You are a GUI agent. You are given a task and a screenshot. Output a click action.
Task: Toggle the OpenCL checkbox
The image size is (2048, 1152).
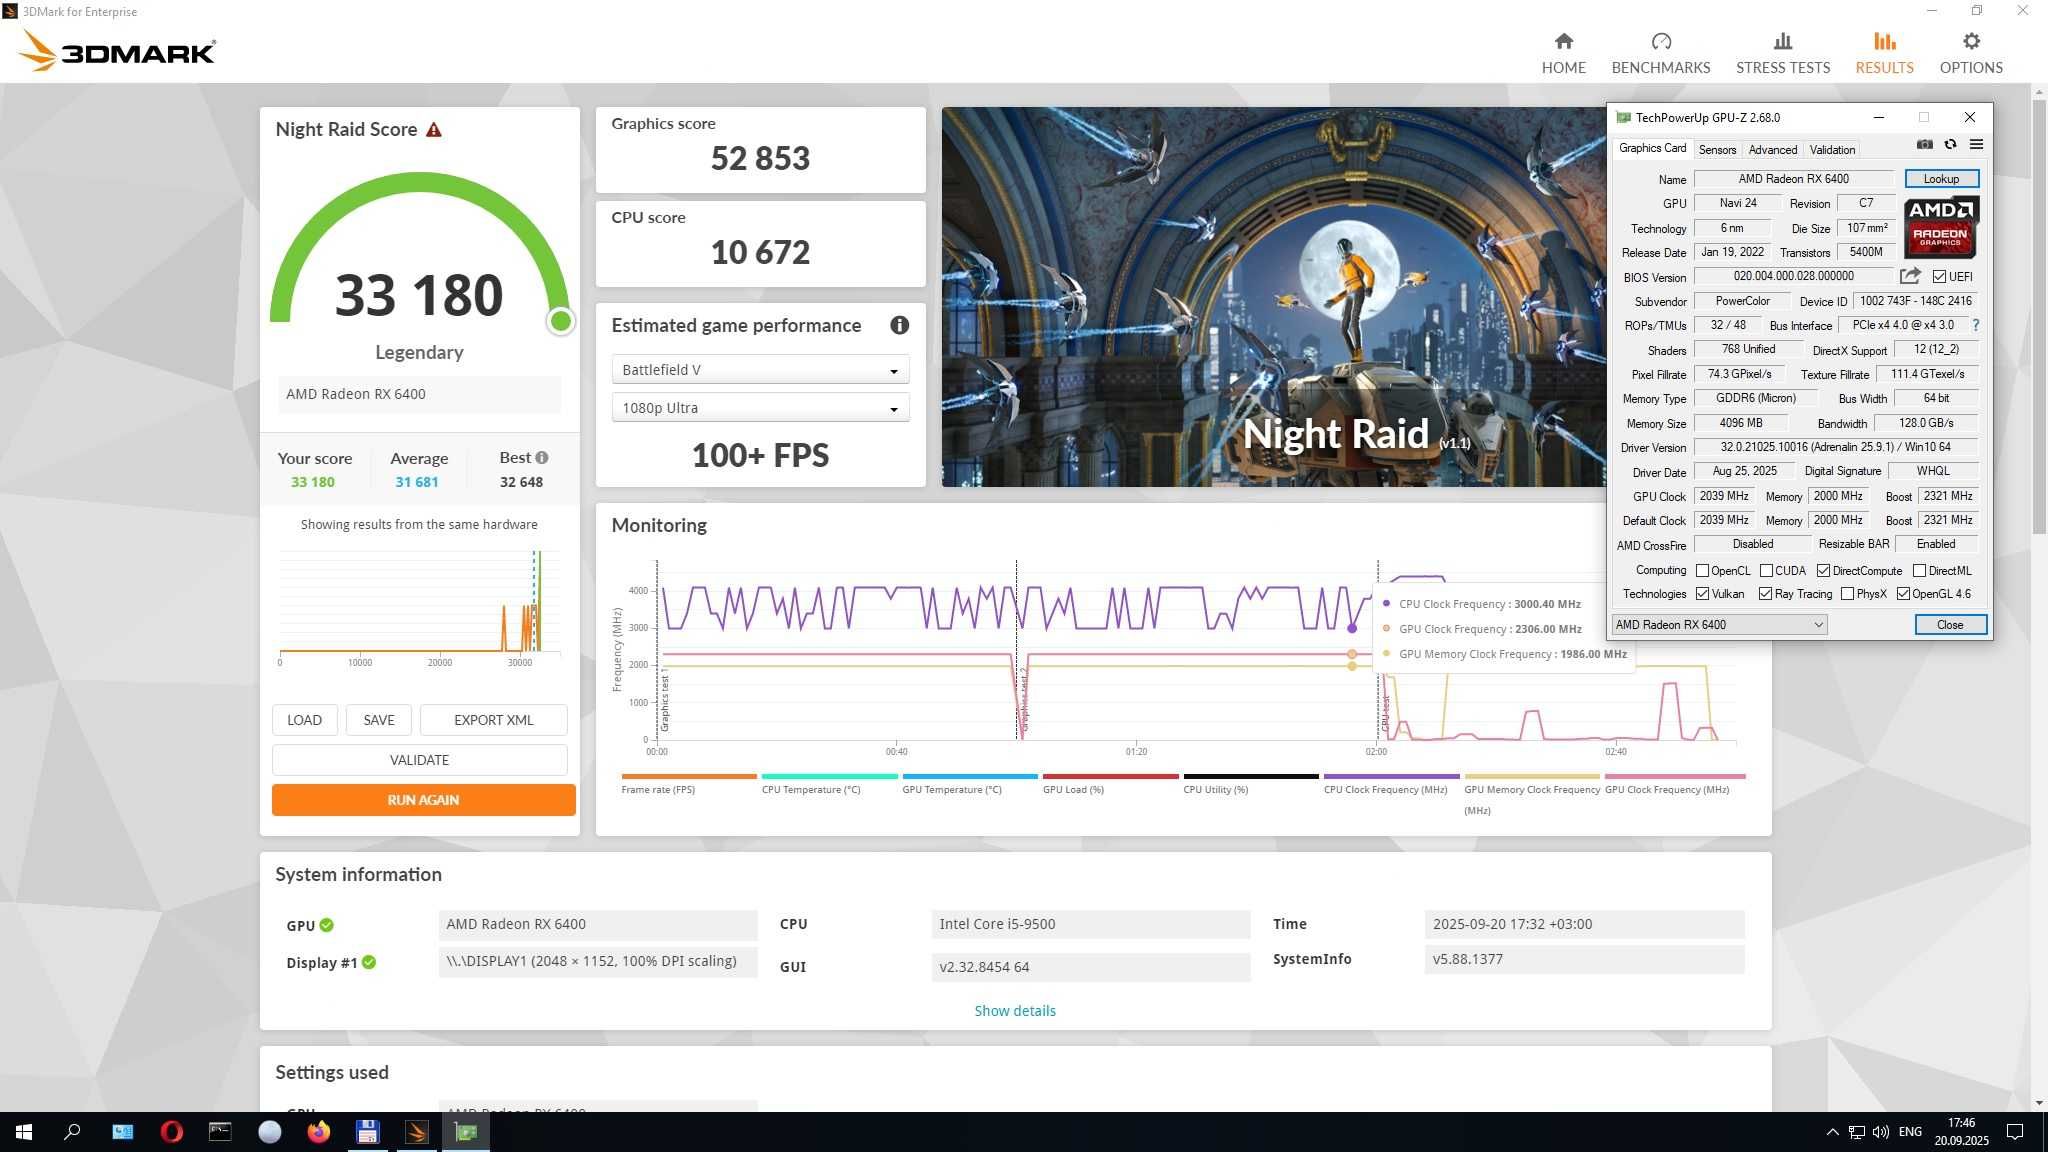coord(1702,571)
